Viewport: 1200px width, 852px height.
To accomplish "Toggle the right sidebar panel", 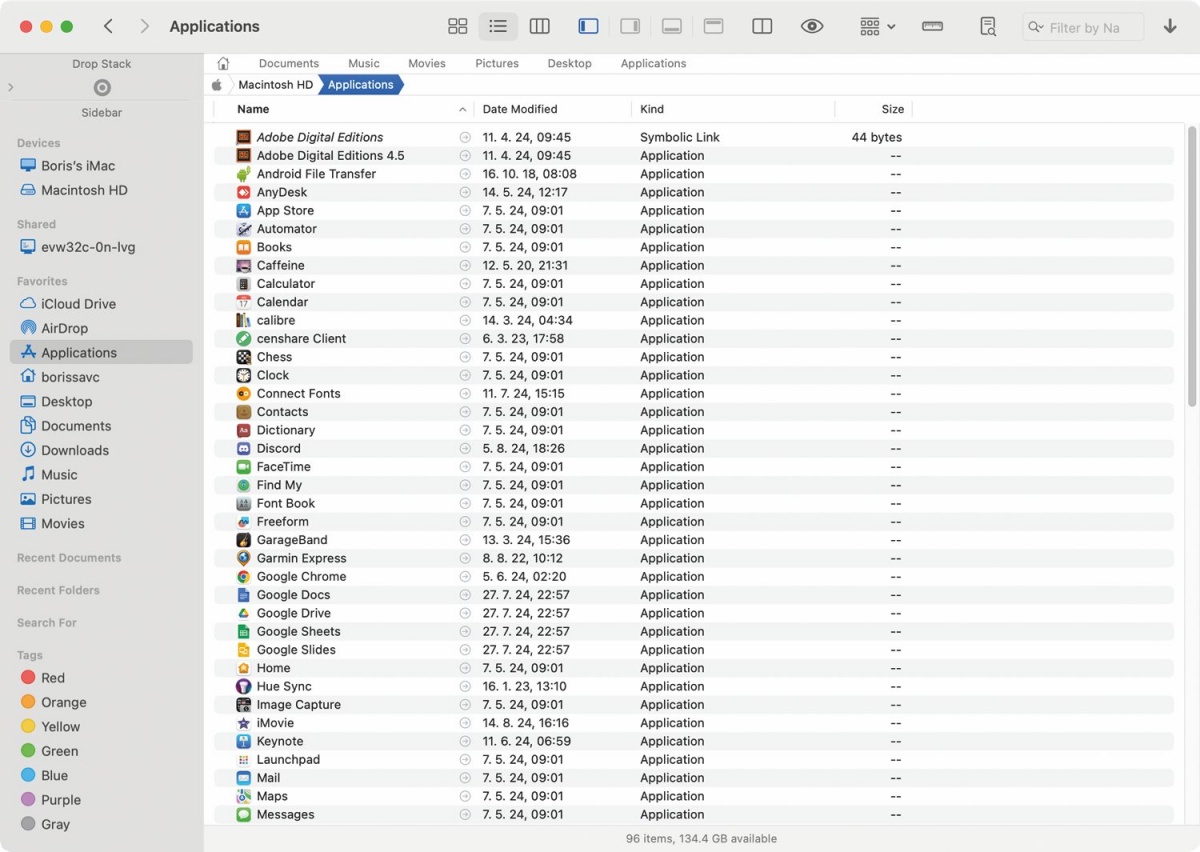I will (630, 27).
